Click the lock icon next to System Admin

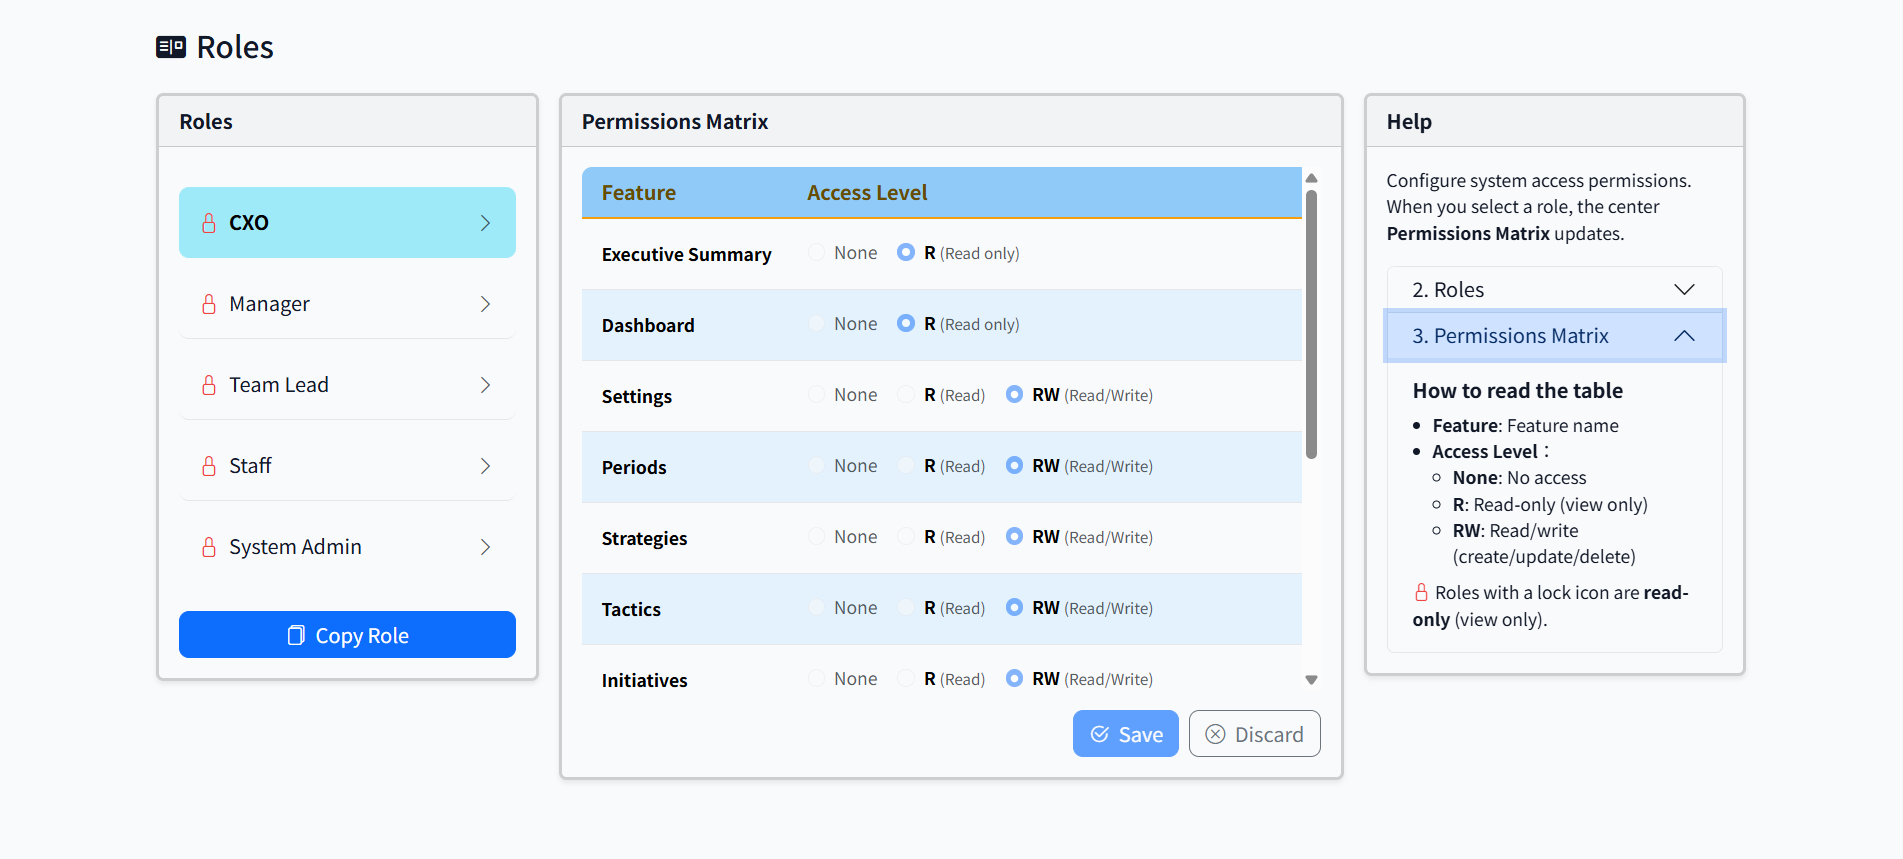point(209,546)
